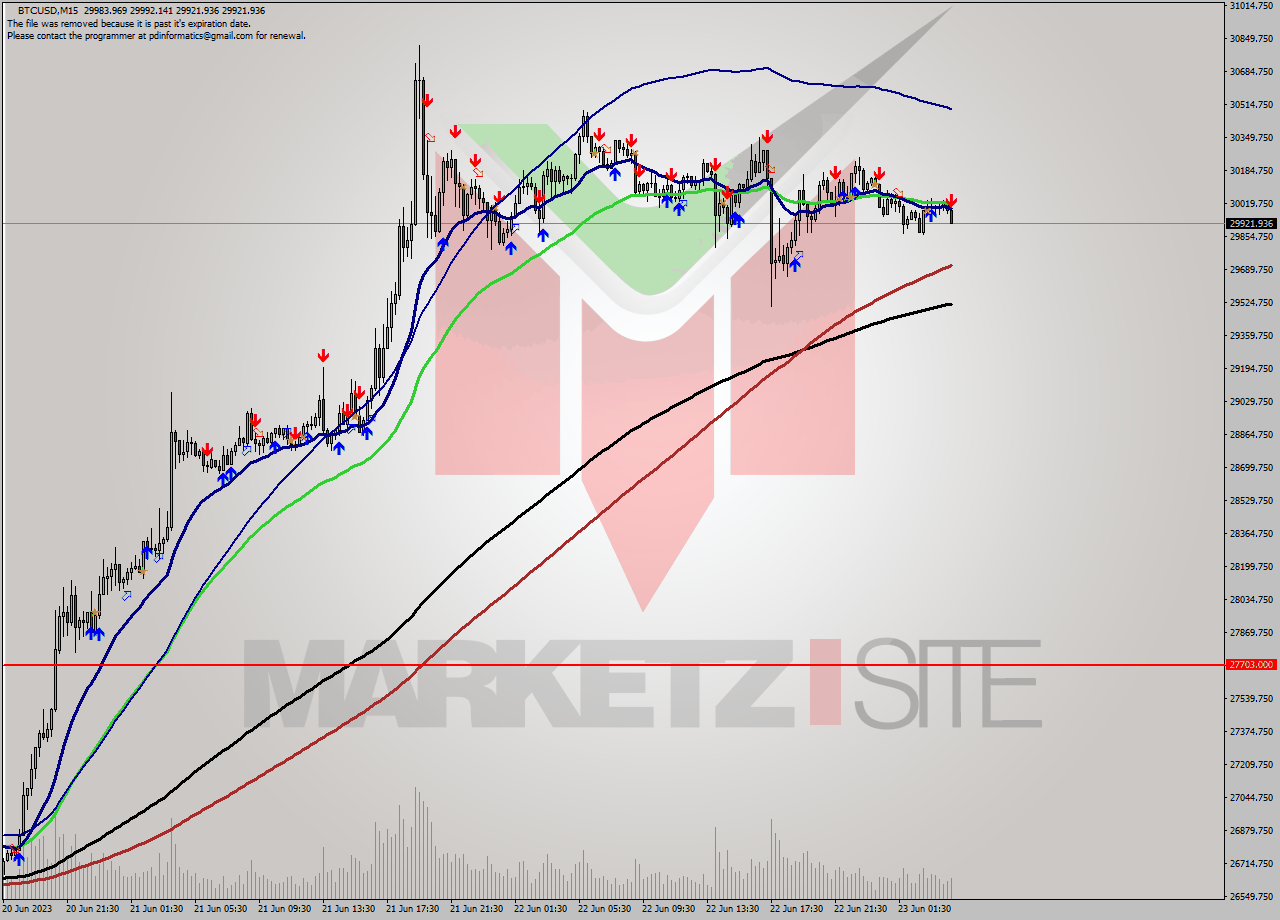Click the 28864.750 price axis label
1280x920 pixels.
[x=1251, y=435]
